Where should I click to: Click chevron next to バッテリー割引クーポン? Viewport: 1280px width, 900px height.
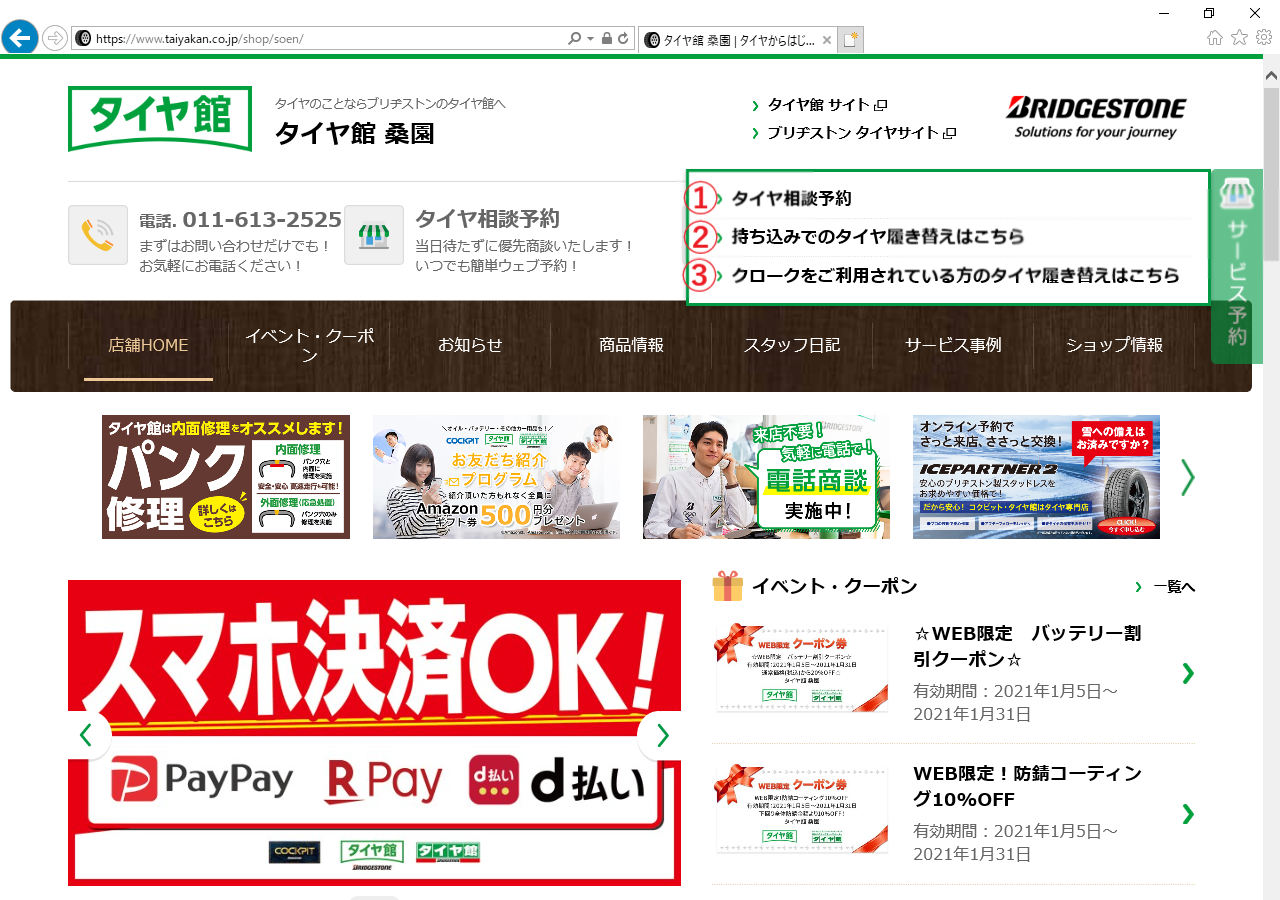1187,673
